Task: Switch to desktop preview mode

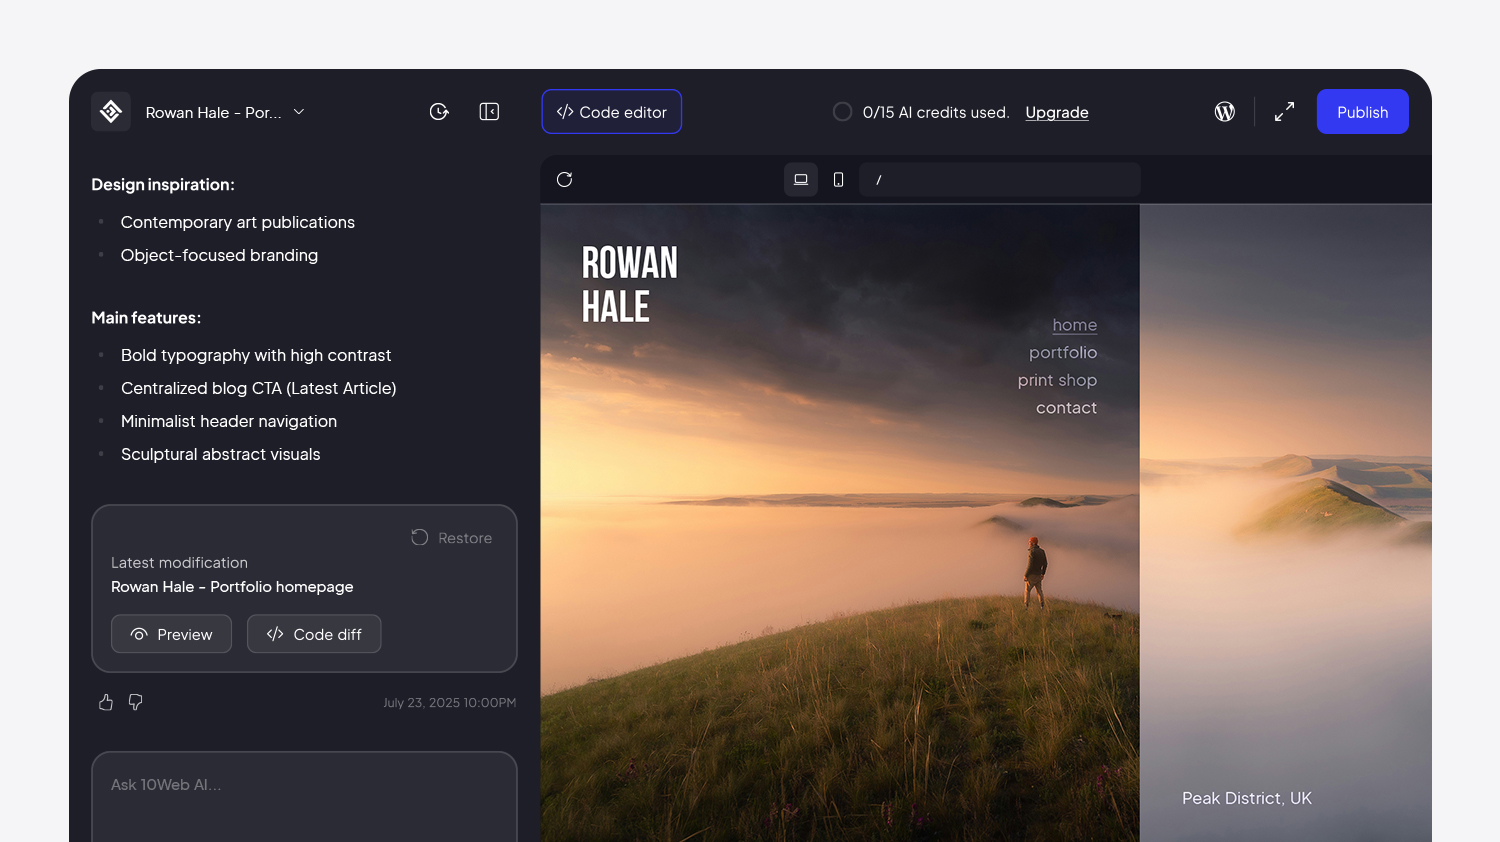Action: click(x=800, y=179)
